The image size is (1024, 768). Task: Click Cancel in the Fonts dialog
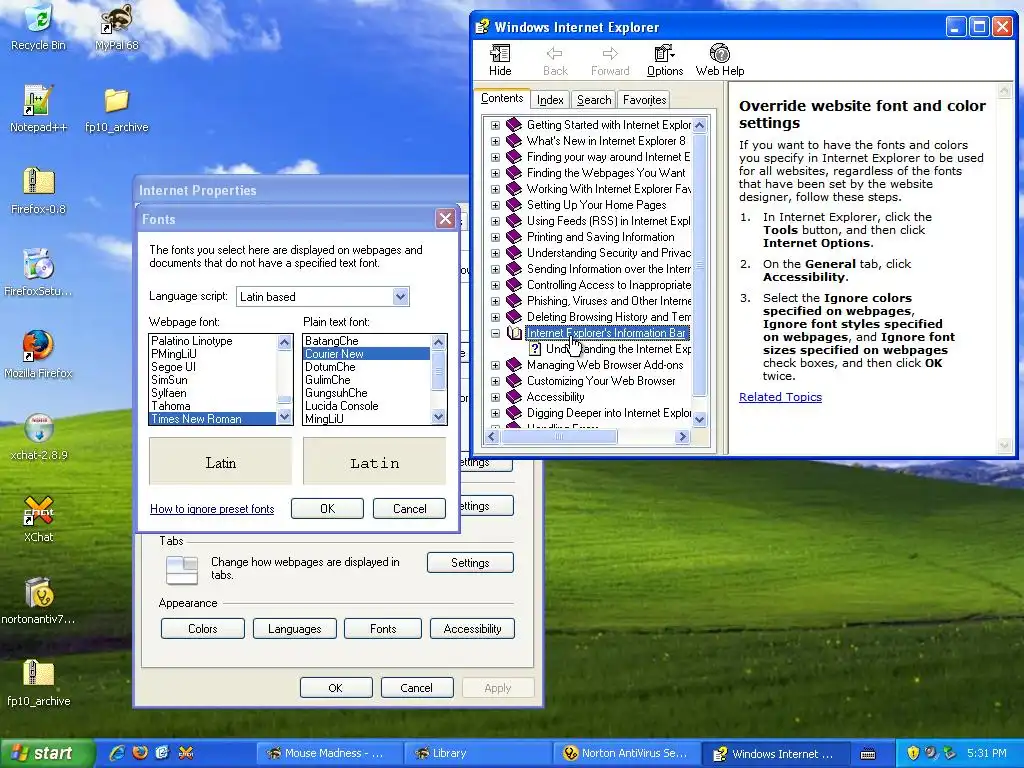click(x=409, y=509)
